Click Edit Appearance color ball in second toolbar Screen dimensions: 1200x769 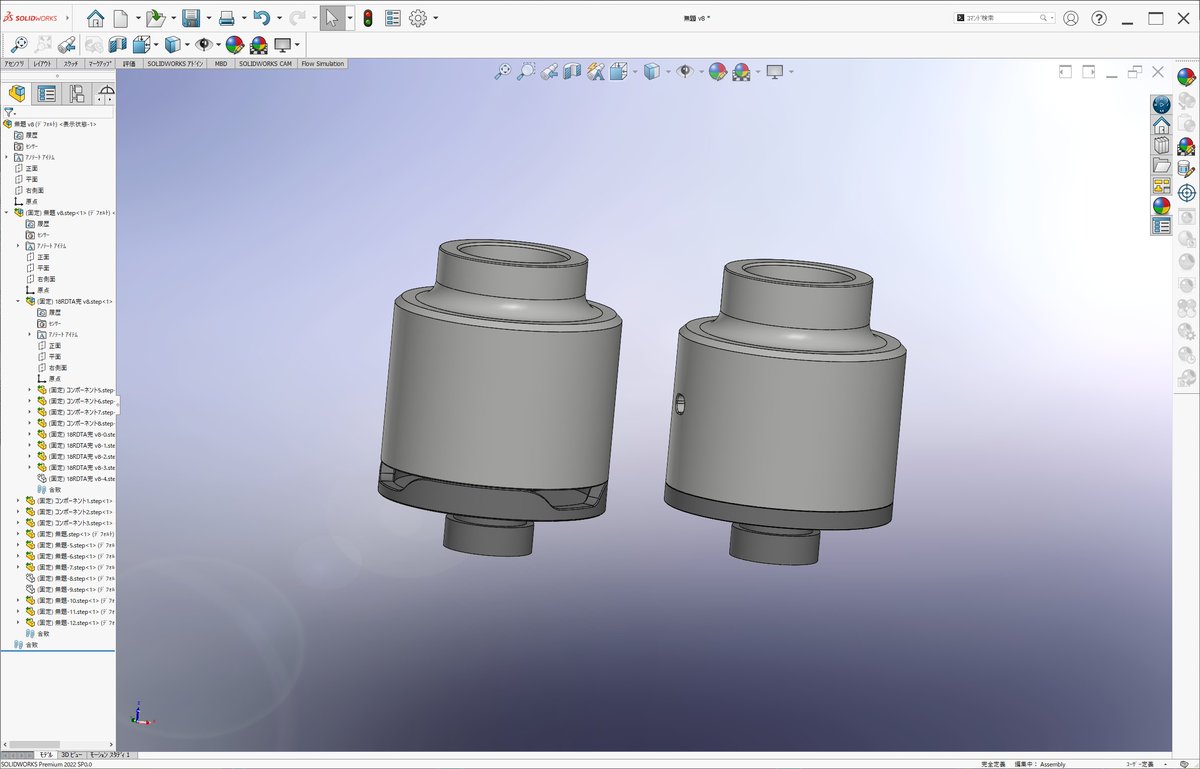[234, 44]
